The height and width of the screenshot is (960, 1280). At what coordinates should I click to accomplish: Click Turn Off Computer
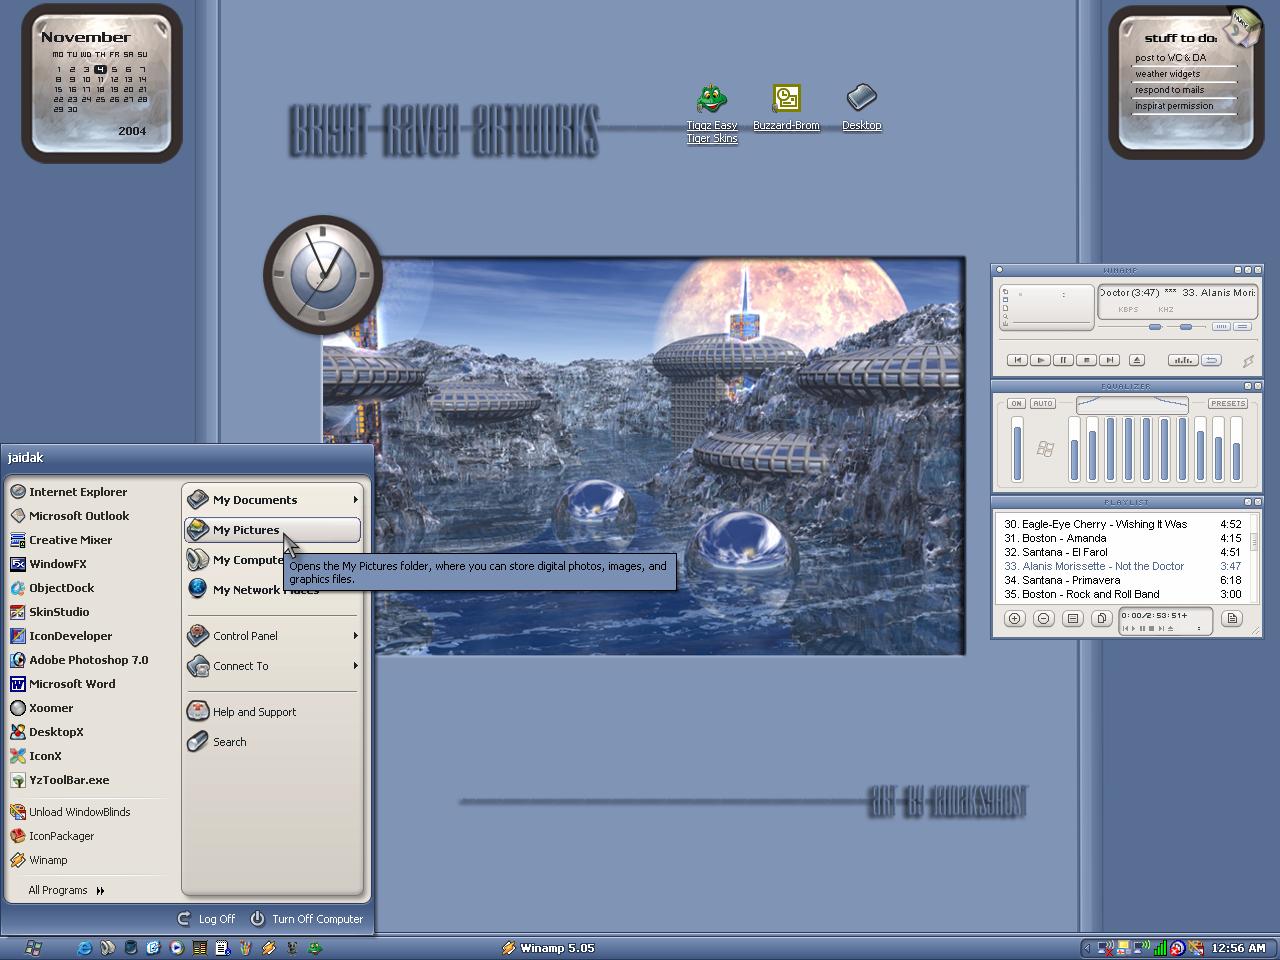(x=306, y=919)
